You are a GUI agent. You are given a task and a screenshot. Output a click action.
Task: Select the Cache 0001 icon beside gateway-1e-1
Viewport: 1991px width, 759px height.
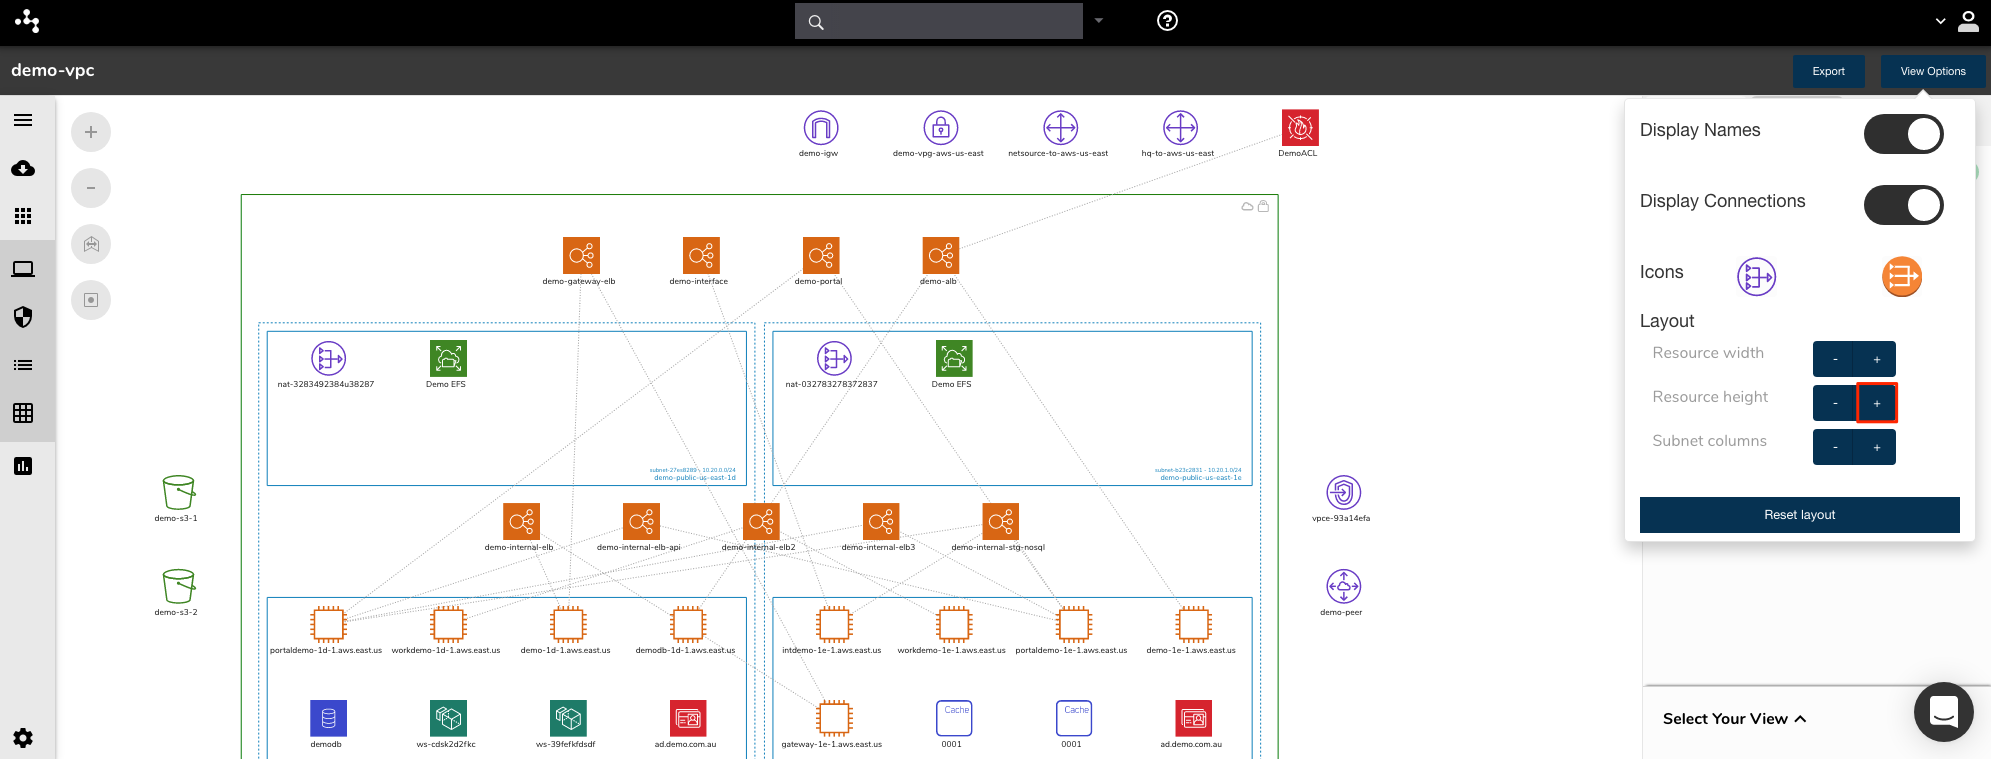pos(954,718)
